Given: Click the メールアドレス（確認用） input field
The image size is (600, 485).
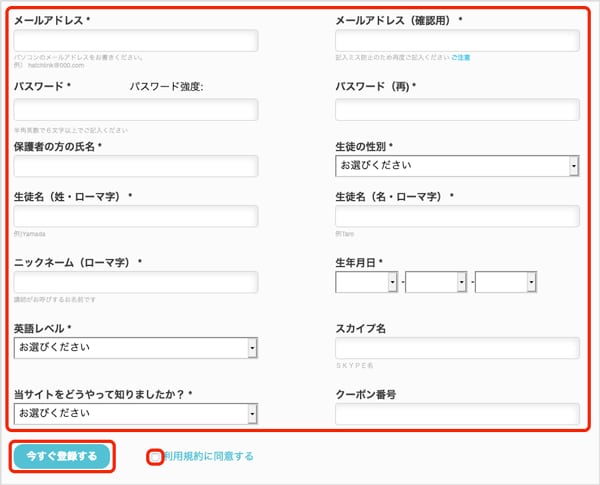Looking at the screenshot, I should (x=457, y=41).
